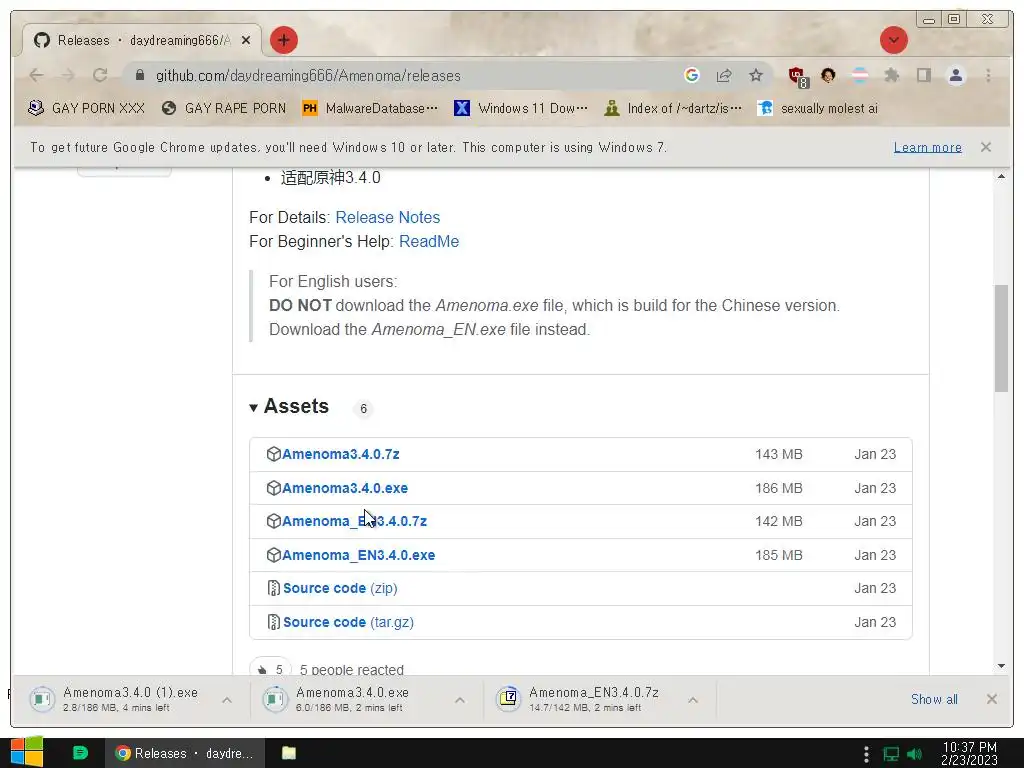Download Amenoma_EN3.4.0.exe asset
This screenshot has width=1024, height=768.
pos(359,556)
